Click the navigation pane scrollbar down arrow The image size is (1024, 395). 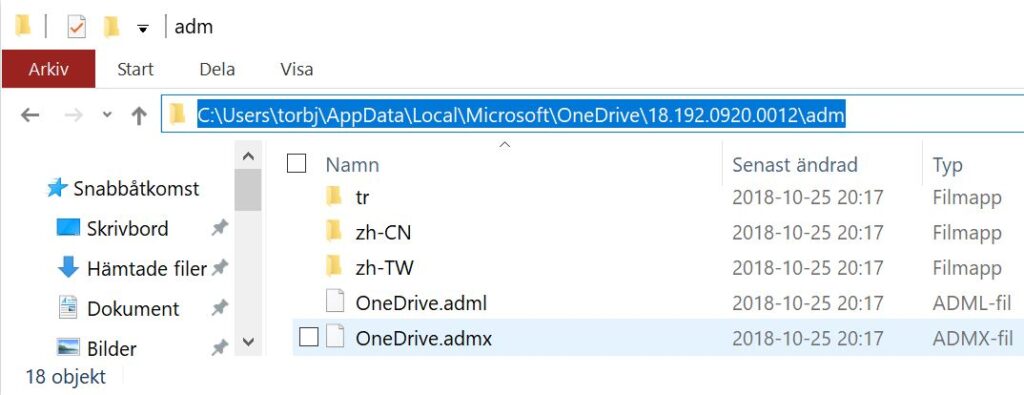click(x=248, y=341)
